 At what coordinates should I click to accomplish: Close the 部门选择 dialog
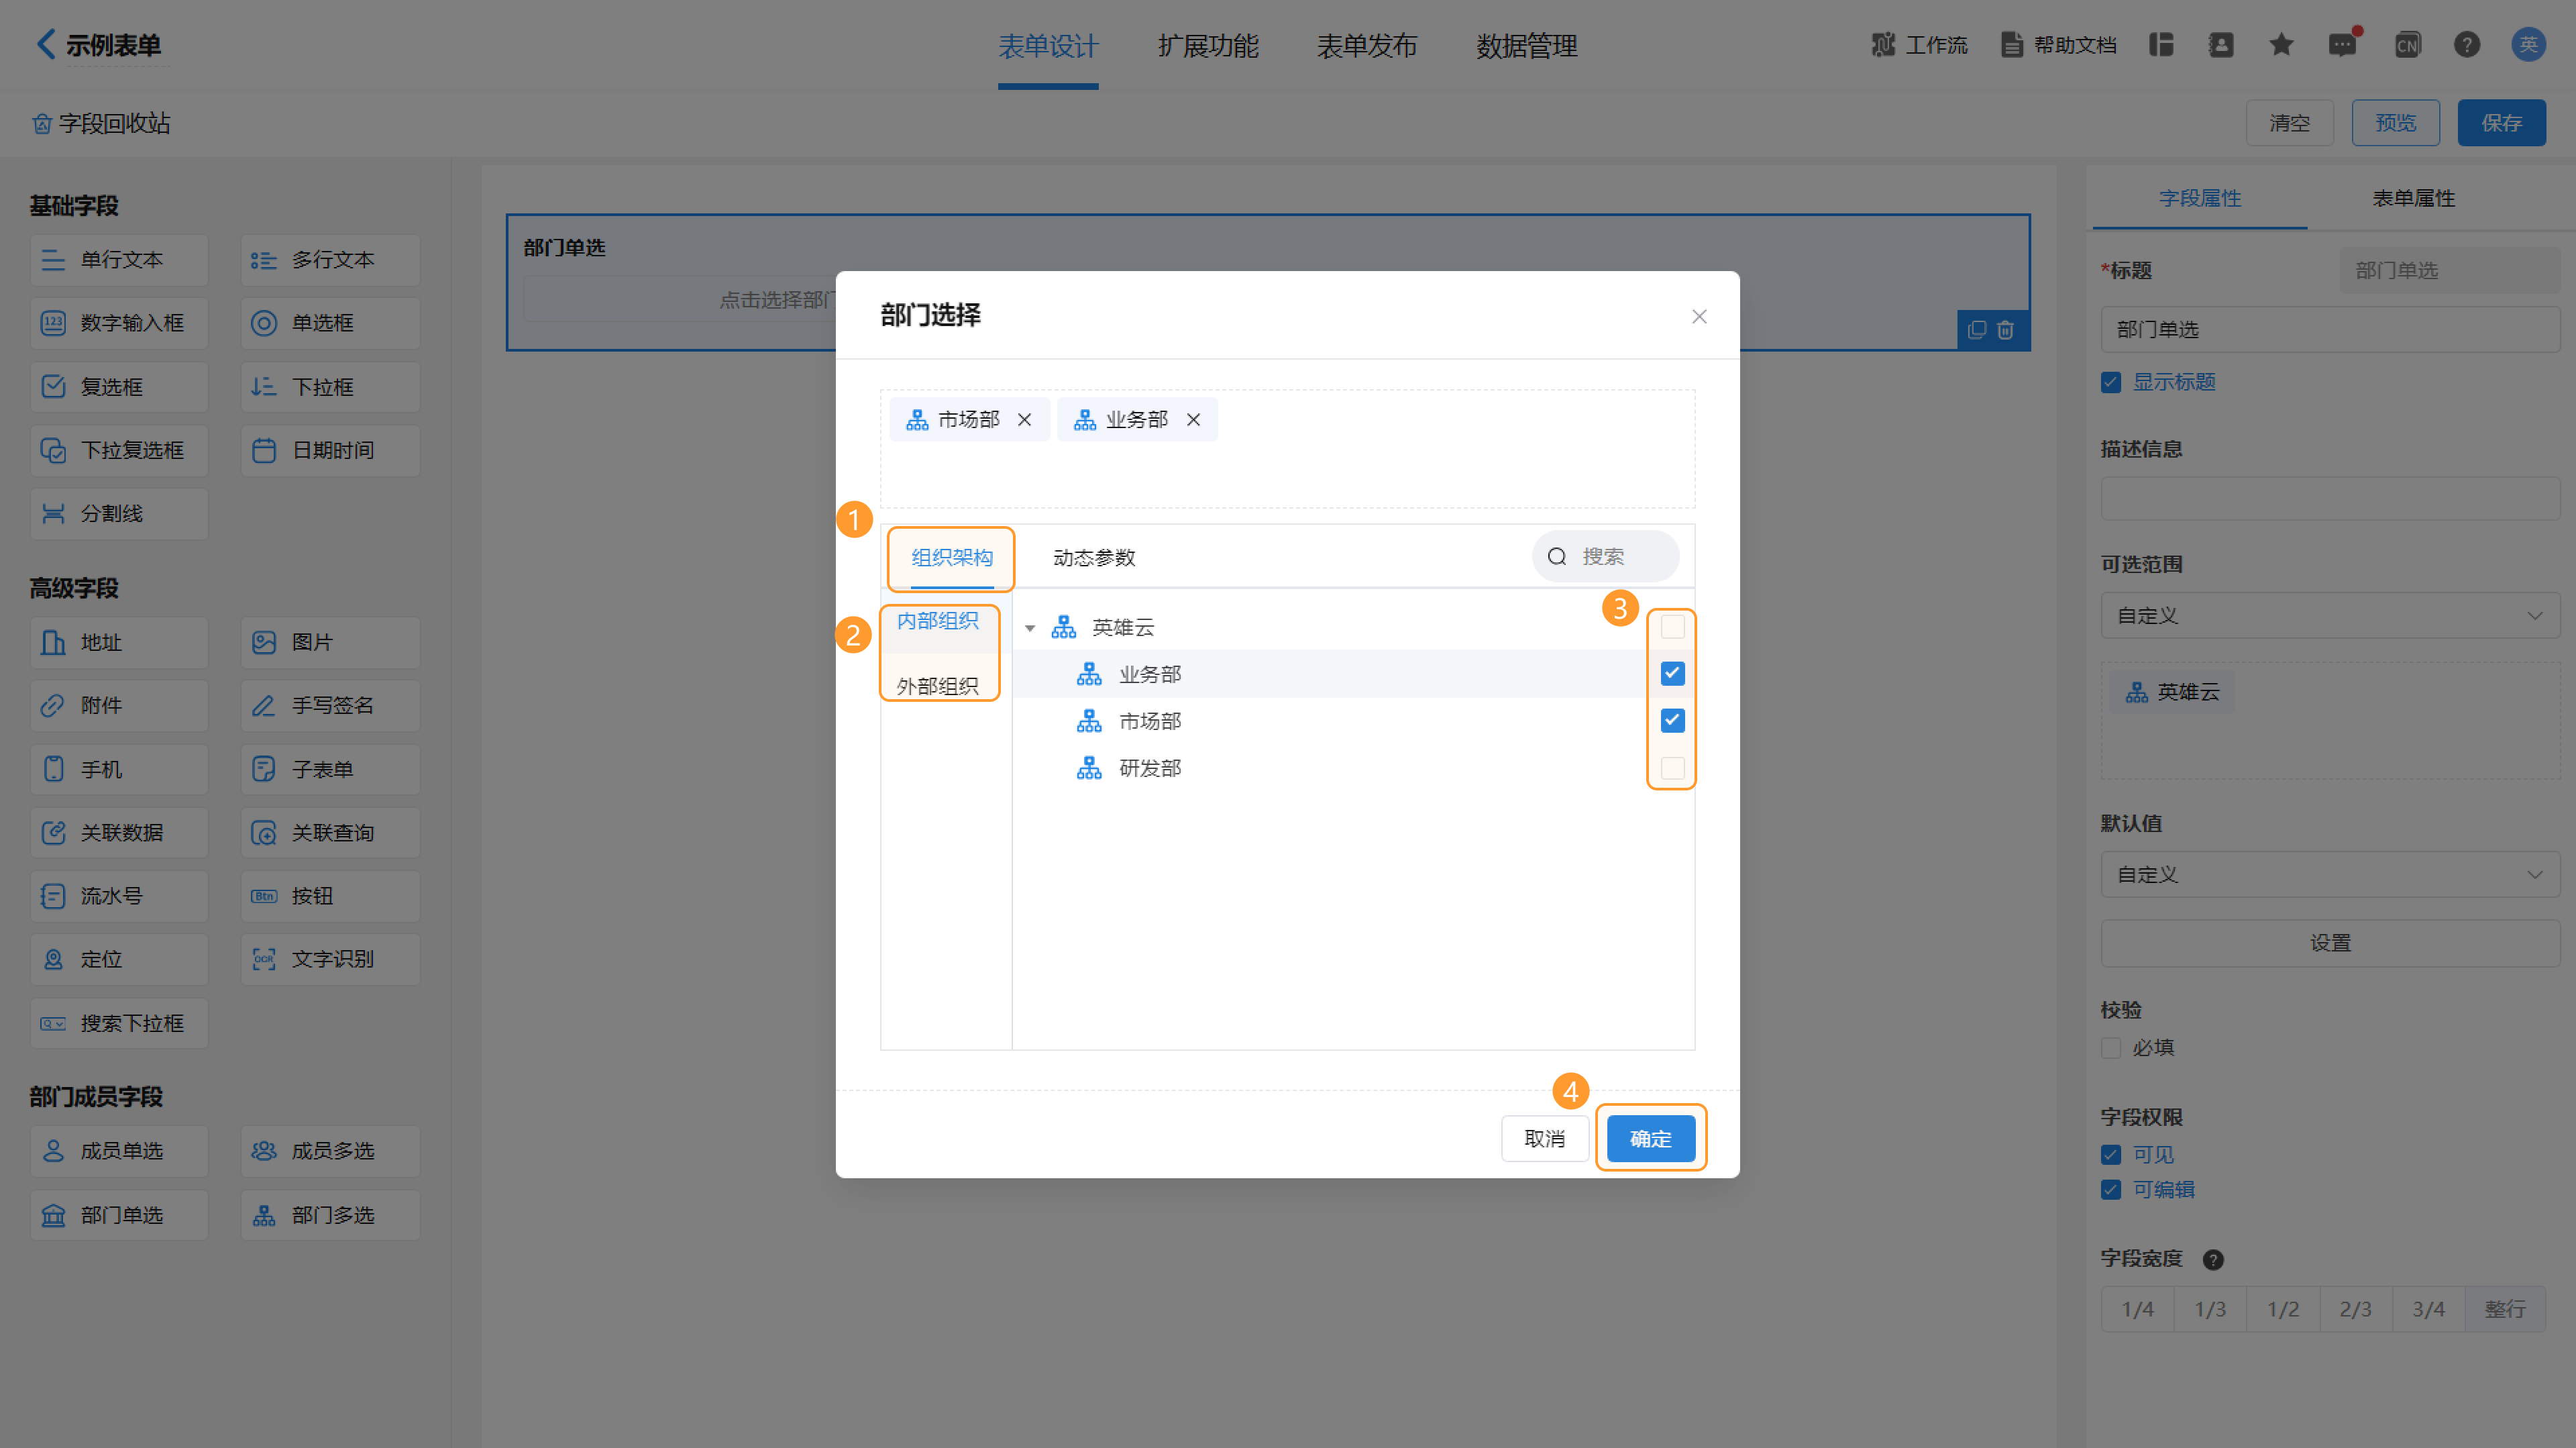[1698, 316]
